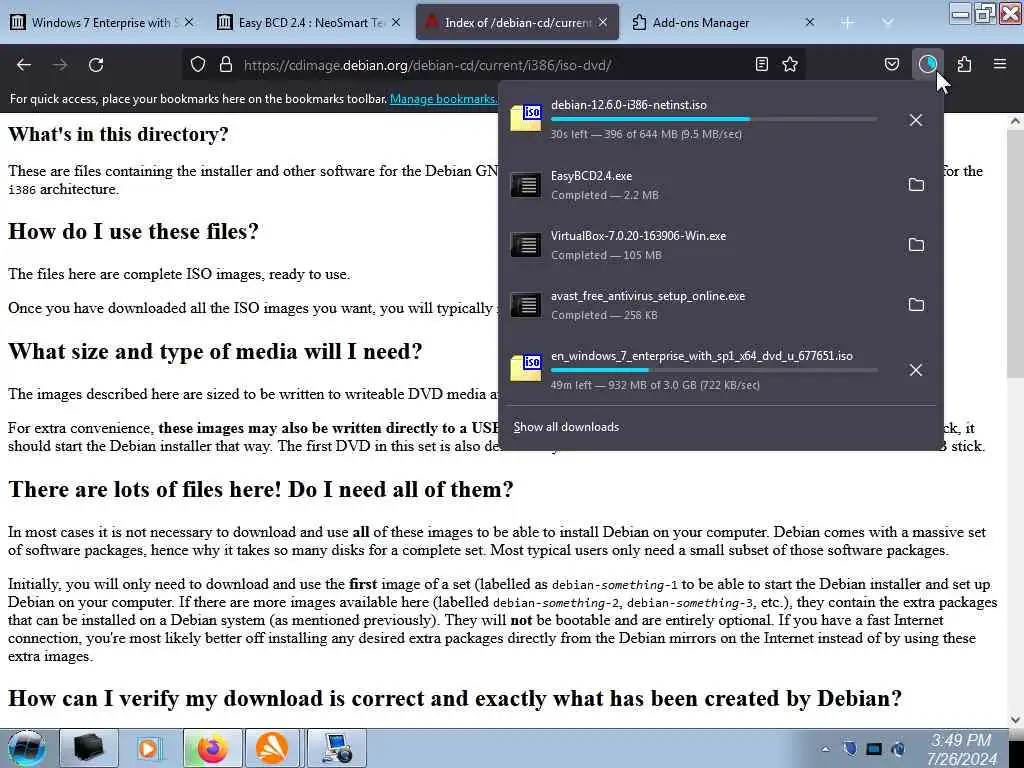Image resolution: width=1024 pixels, height=768 pixels.
Task: Open the Manage bookmarks link
Action: (443, 99)
